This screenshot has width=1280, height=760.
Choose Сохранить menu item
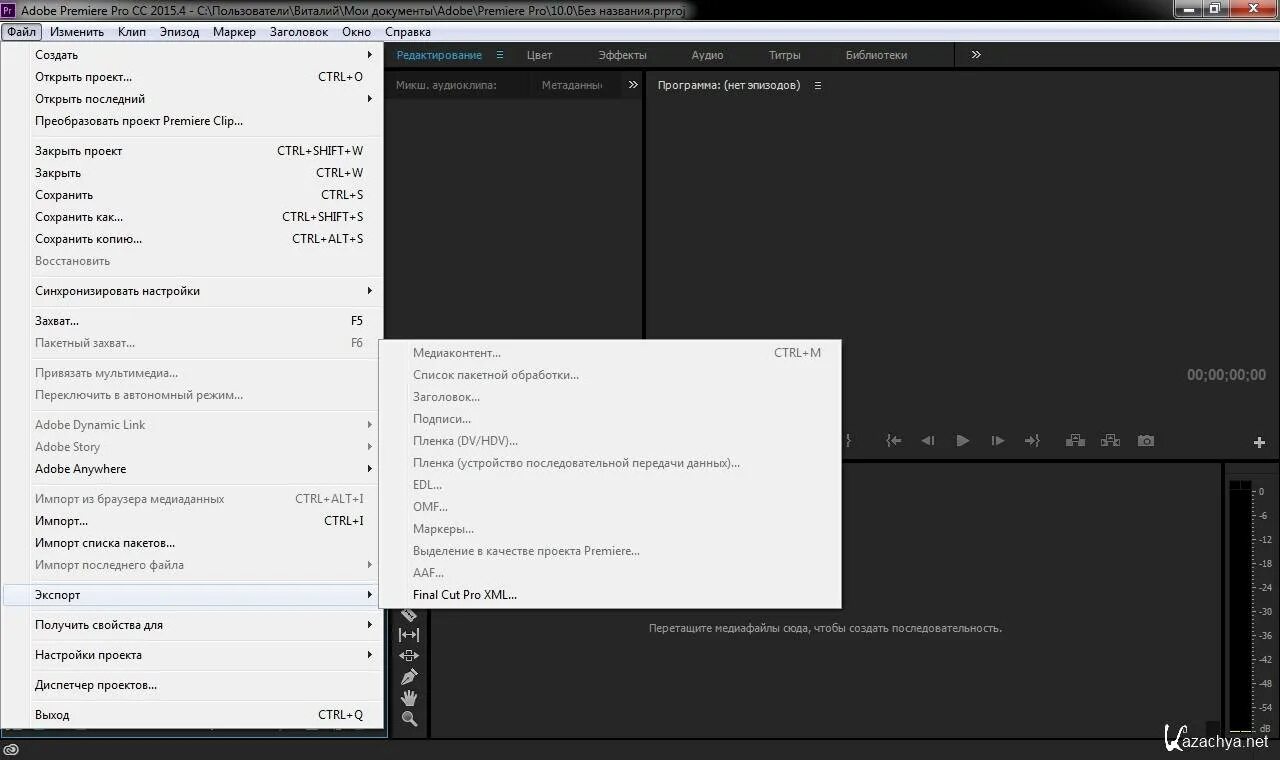click(192, 195)
